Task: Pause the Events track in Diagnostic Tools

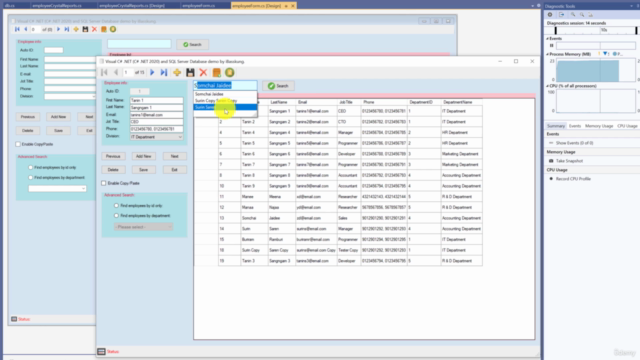Action: coord(551,46)
